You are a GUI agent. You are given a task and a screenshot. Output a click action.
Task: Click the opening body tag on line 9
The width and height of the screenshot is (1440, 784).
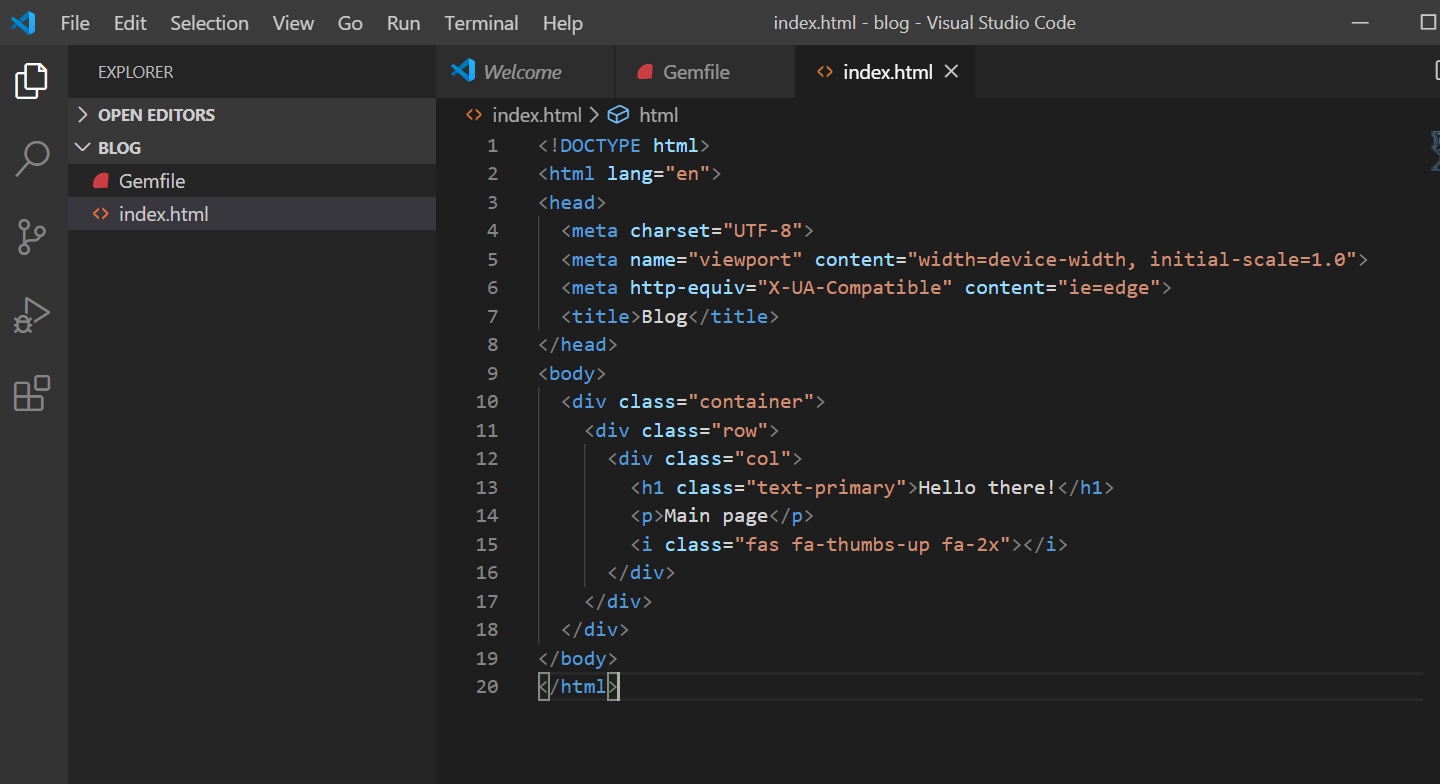click(572, 374)
